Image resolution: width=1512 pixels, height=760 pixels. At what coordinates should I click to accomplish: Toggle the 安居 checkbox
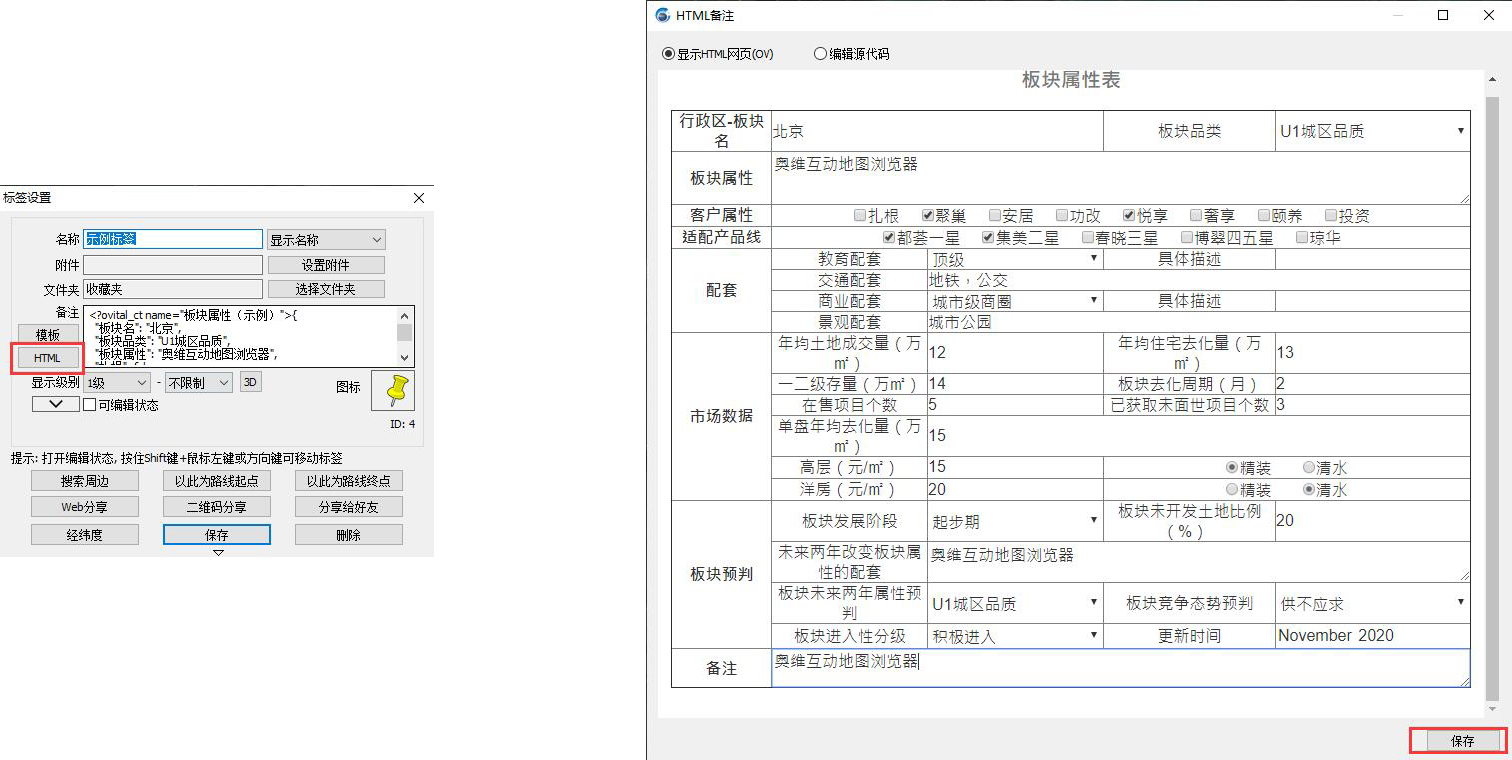pyautogui.click(x=995, y=215)
